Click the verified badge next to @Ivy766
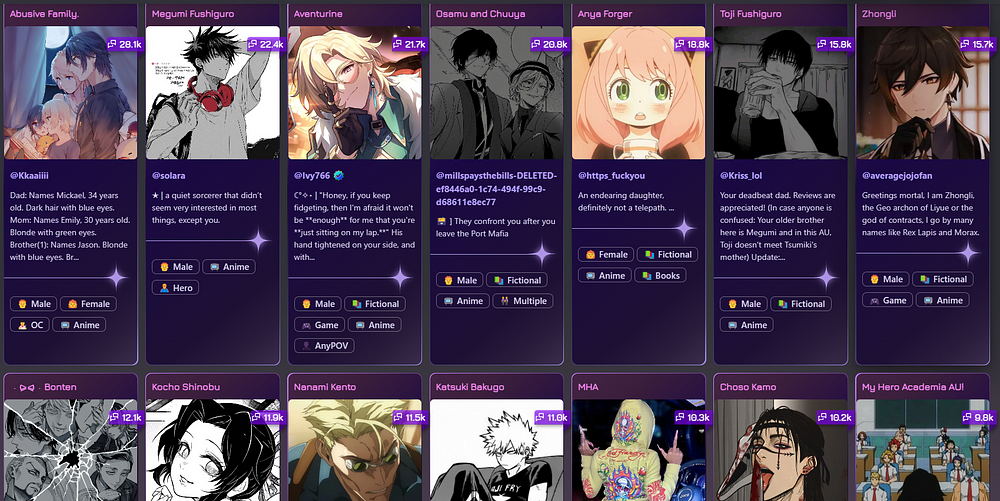Screen dimensions: 1000x501 339,175
